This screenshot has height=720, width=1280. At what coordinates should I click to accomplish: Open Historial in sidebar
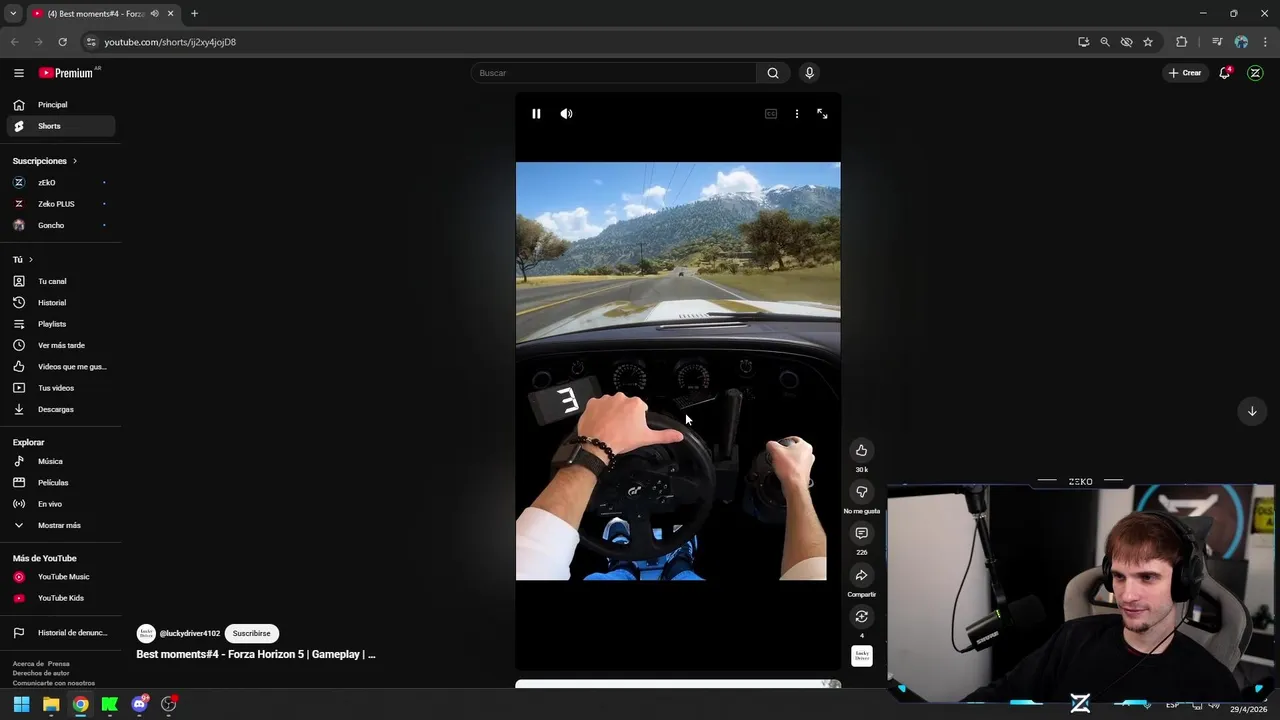coord(60,303)
